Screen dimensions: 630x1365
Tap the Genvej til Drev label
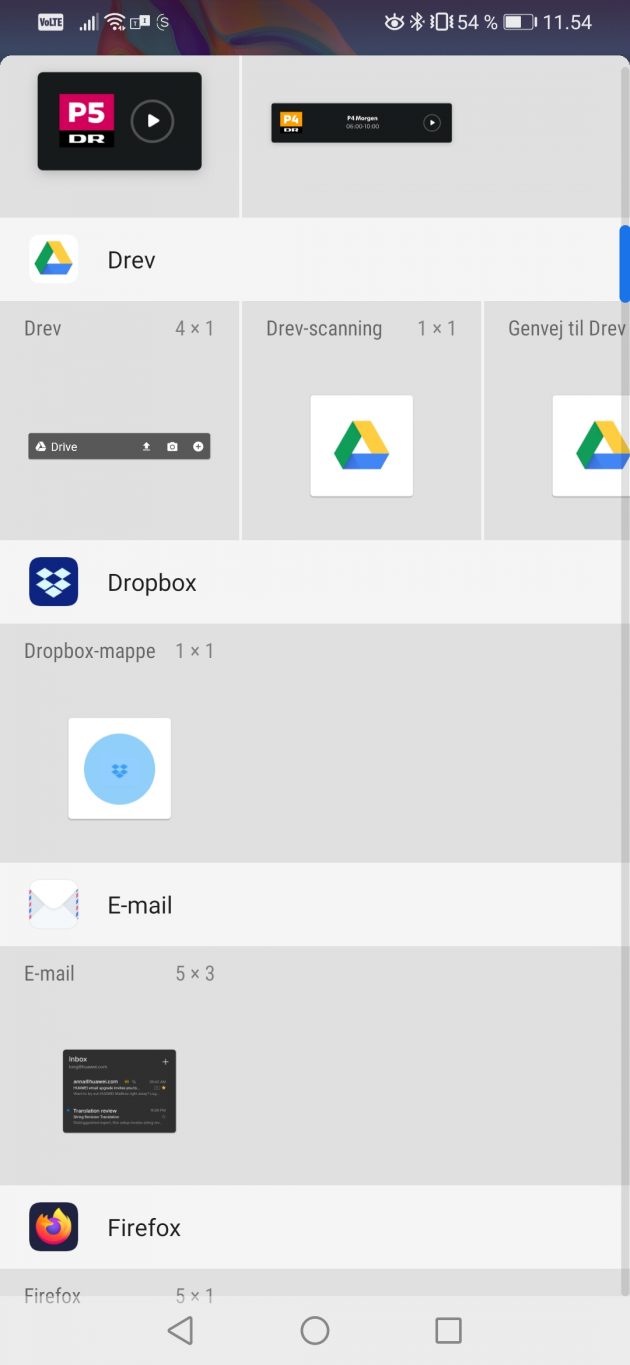coord(567,328)
